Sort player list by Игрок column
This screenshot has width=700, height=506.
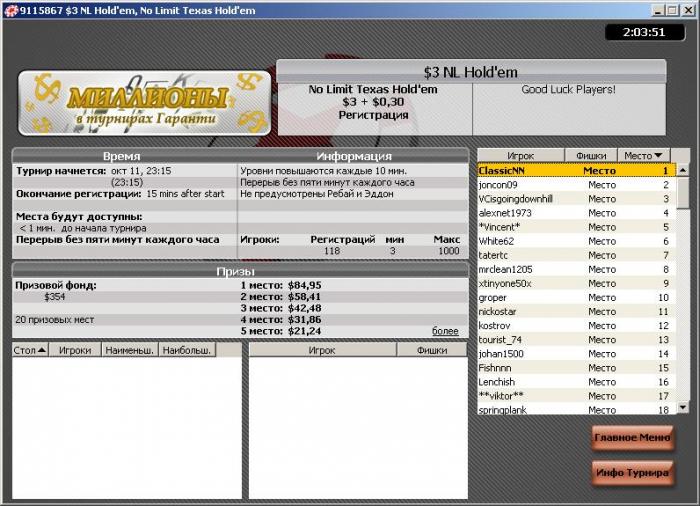521,155
